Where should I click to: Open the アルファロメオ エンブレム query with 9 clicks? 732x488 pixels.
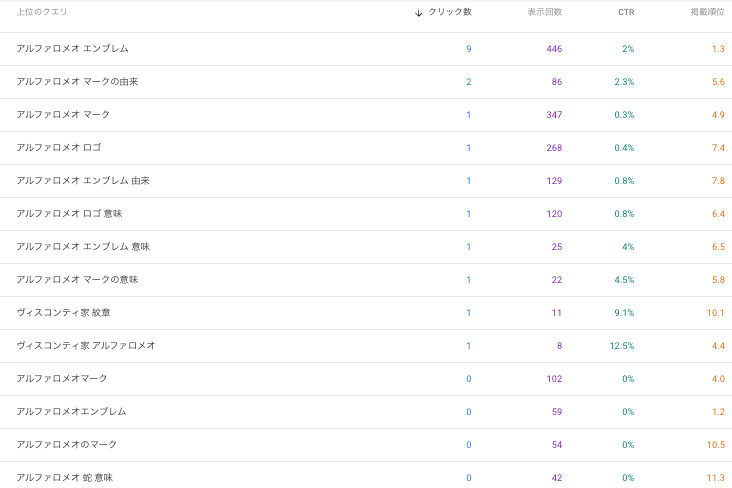click(72, 49)
